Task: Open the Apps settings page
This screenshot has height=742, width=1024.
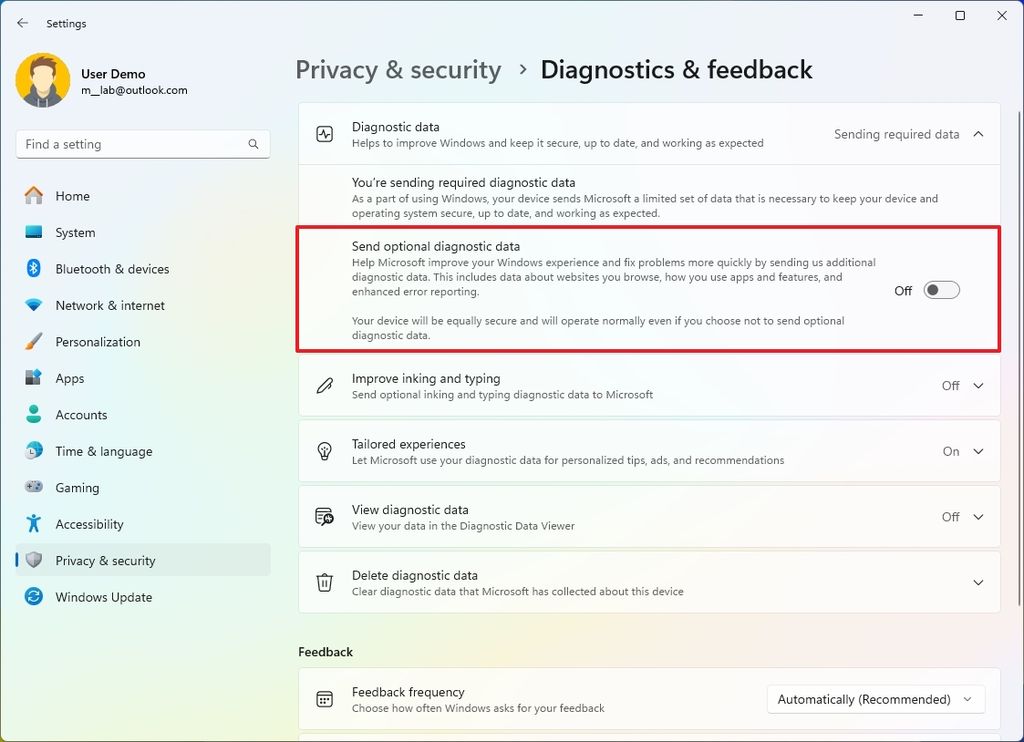Action: (70, 378)
